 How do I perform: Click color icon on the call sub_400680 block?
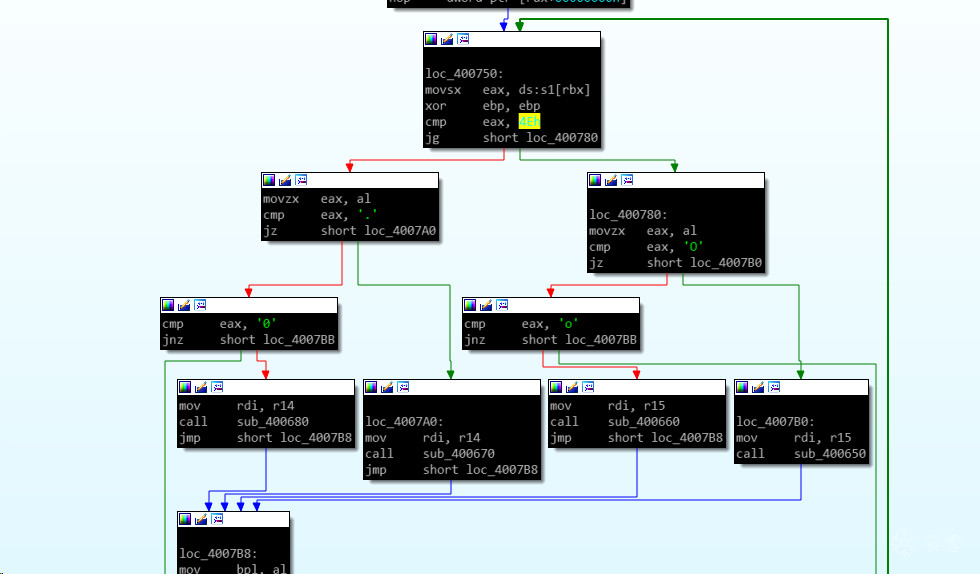pos(185,387)
